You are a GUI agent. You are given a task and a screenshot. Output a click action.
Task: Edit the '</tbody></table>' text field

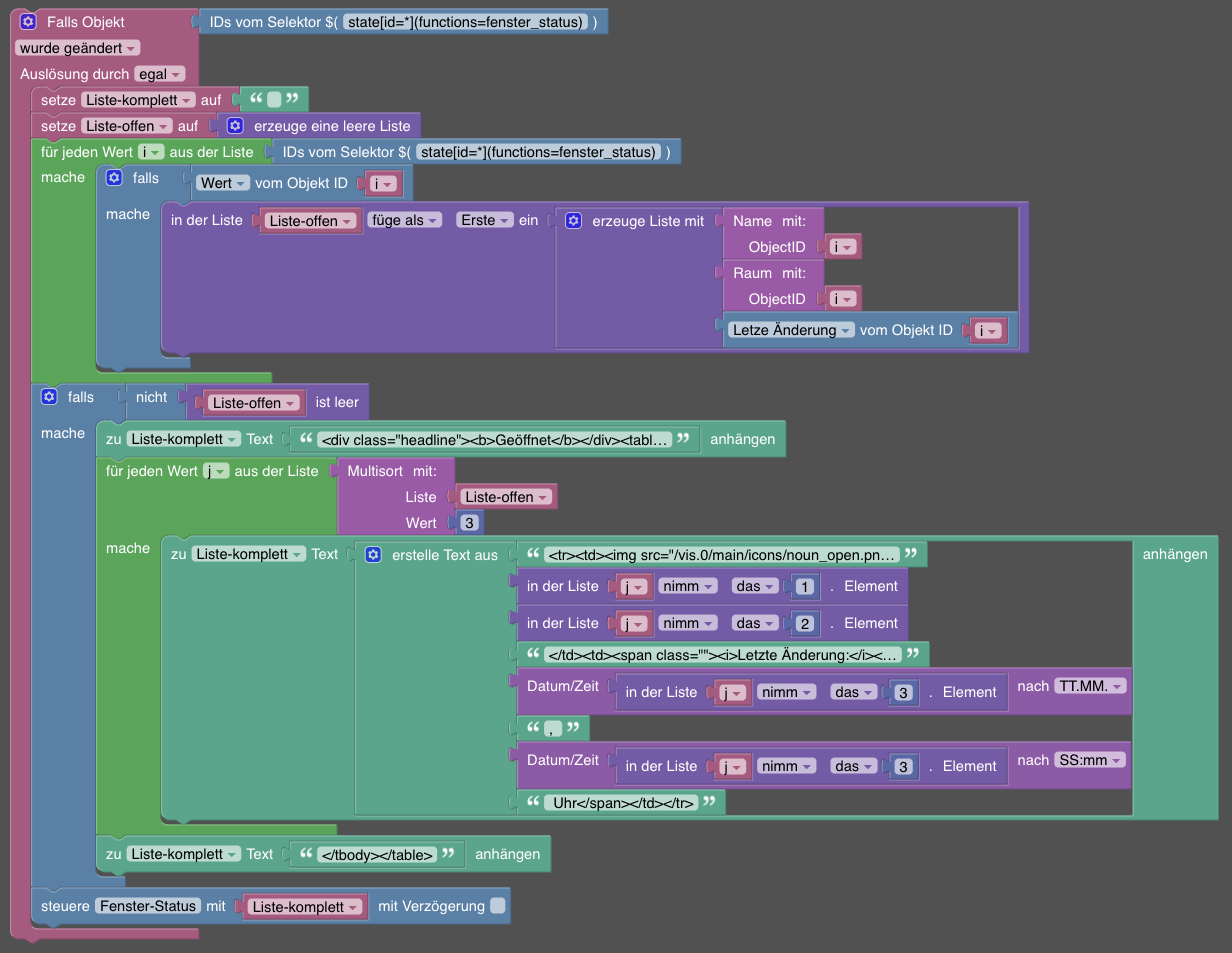(x=376, y=854)
